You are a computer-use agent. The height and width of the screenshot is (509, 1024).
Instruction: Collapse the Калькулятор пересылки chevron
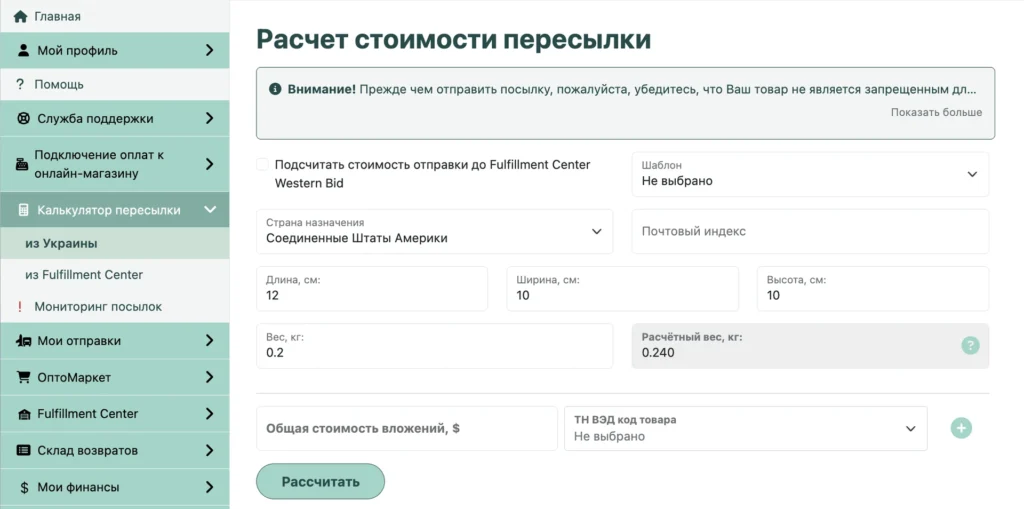click(x=210, y=210)
